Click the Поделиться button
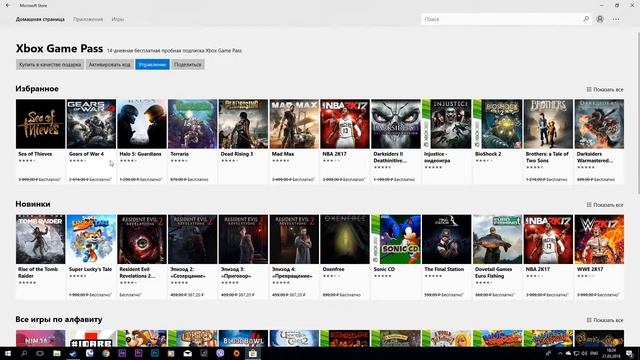640x360 pixels. point(188,64)
